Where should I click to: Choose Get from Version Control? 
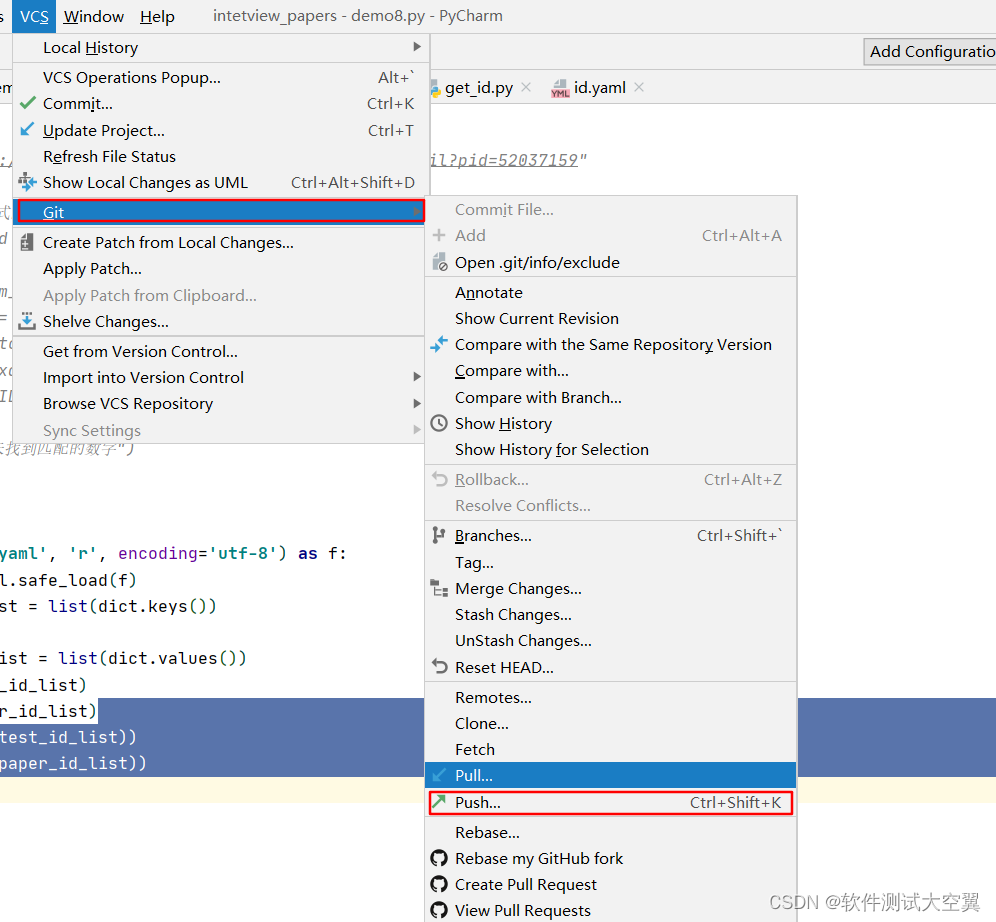(x=218, y=351)
